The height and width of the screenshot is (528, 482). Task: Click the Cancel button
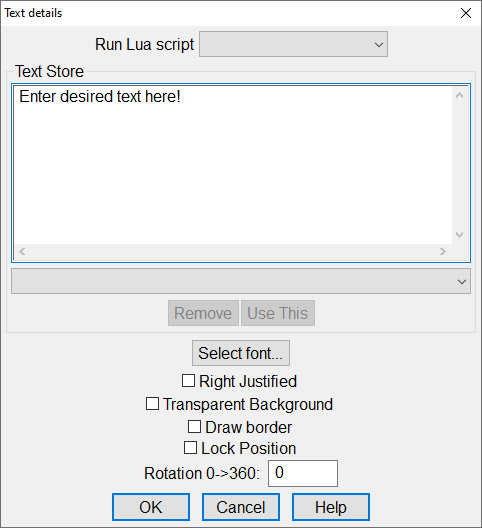[x=241, y=507]
